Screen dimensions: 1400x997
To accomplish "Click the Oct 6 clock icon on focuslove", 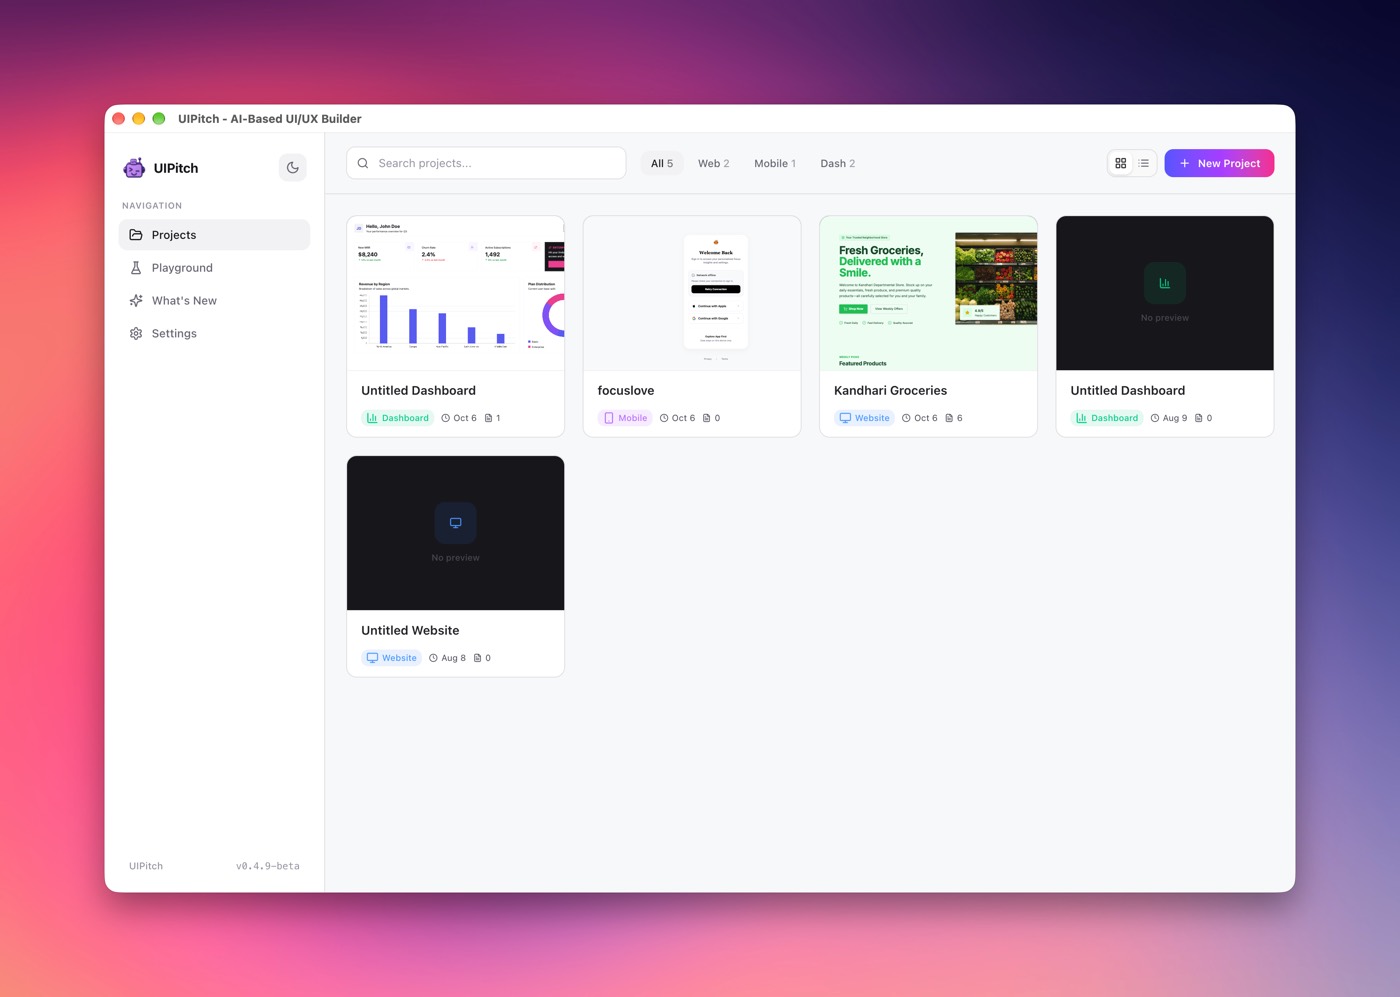I will pos(664,418).
